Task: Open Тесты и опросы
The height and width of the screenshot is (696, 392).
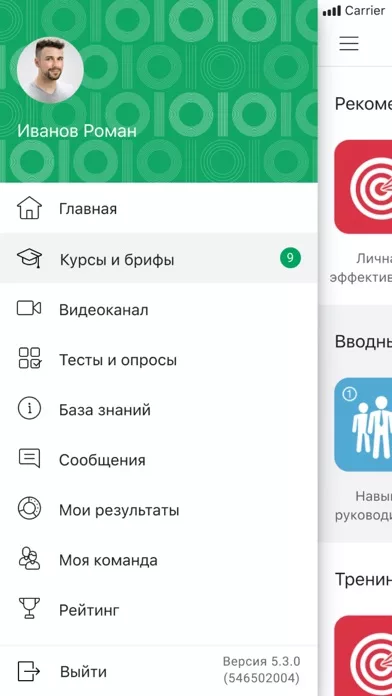Action: (159, 359)
